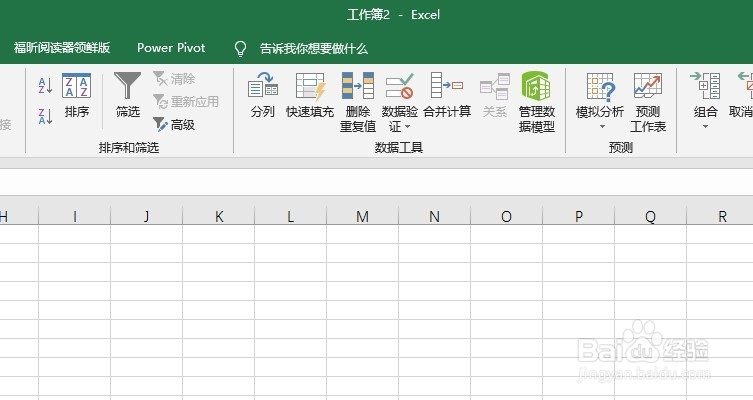This screenshot has height=400, width=753.
Task: Select column R header
Action: click(x=720, y=216)
